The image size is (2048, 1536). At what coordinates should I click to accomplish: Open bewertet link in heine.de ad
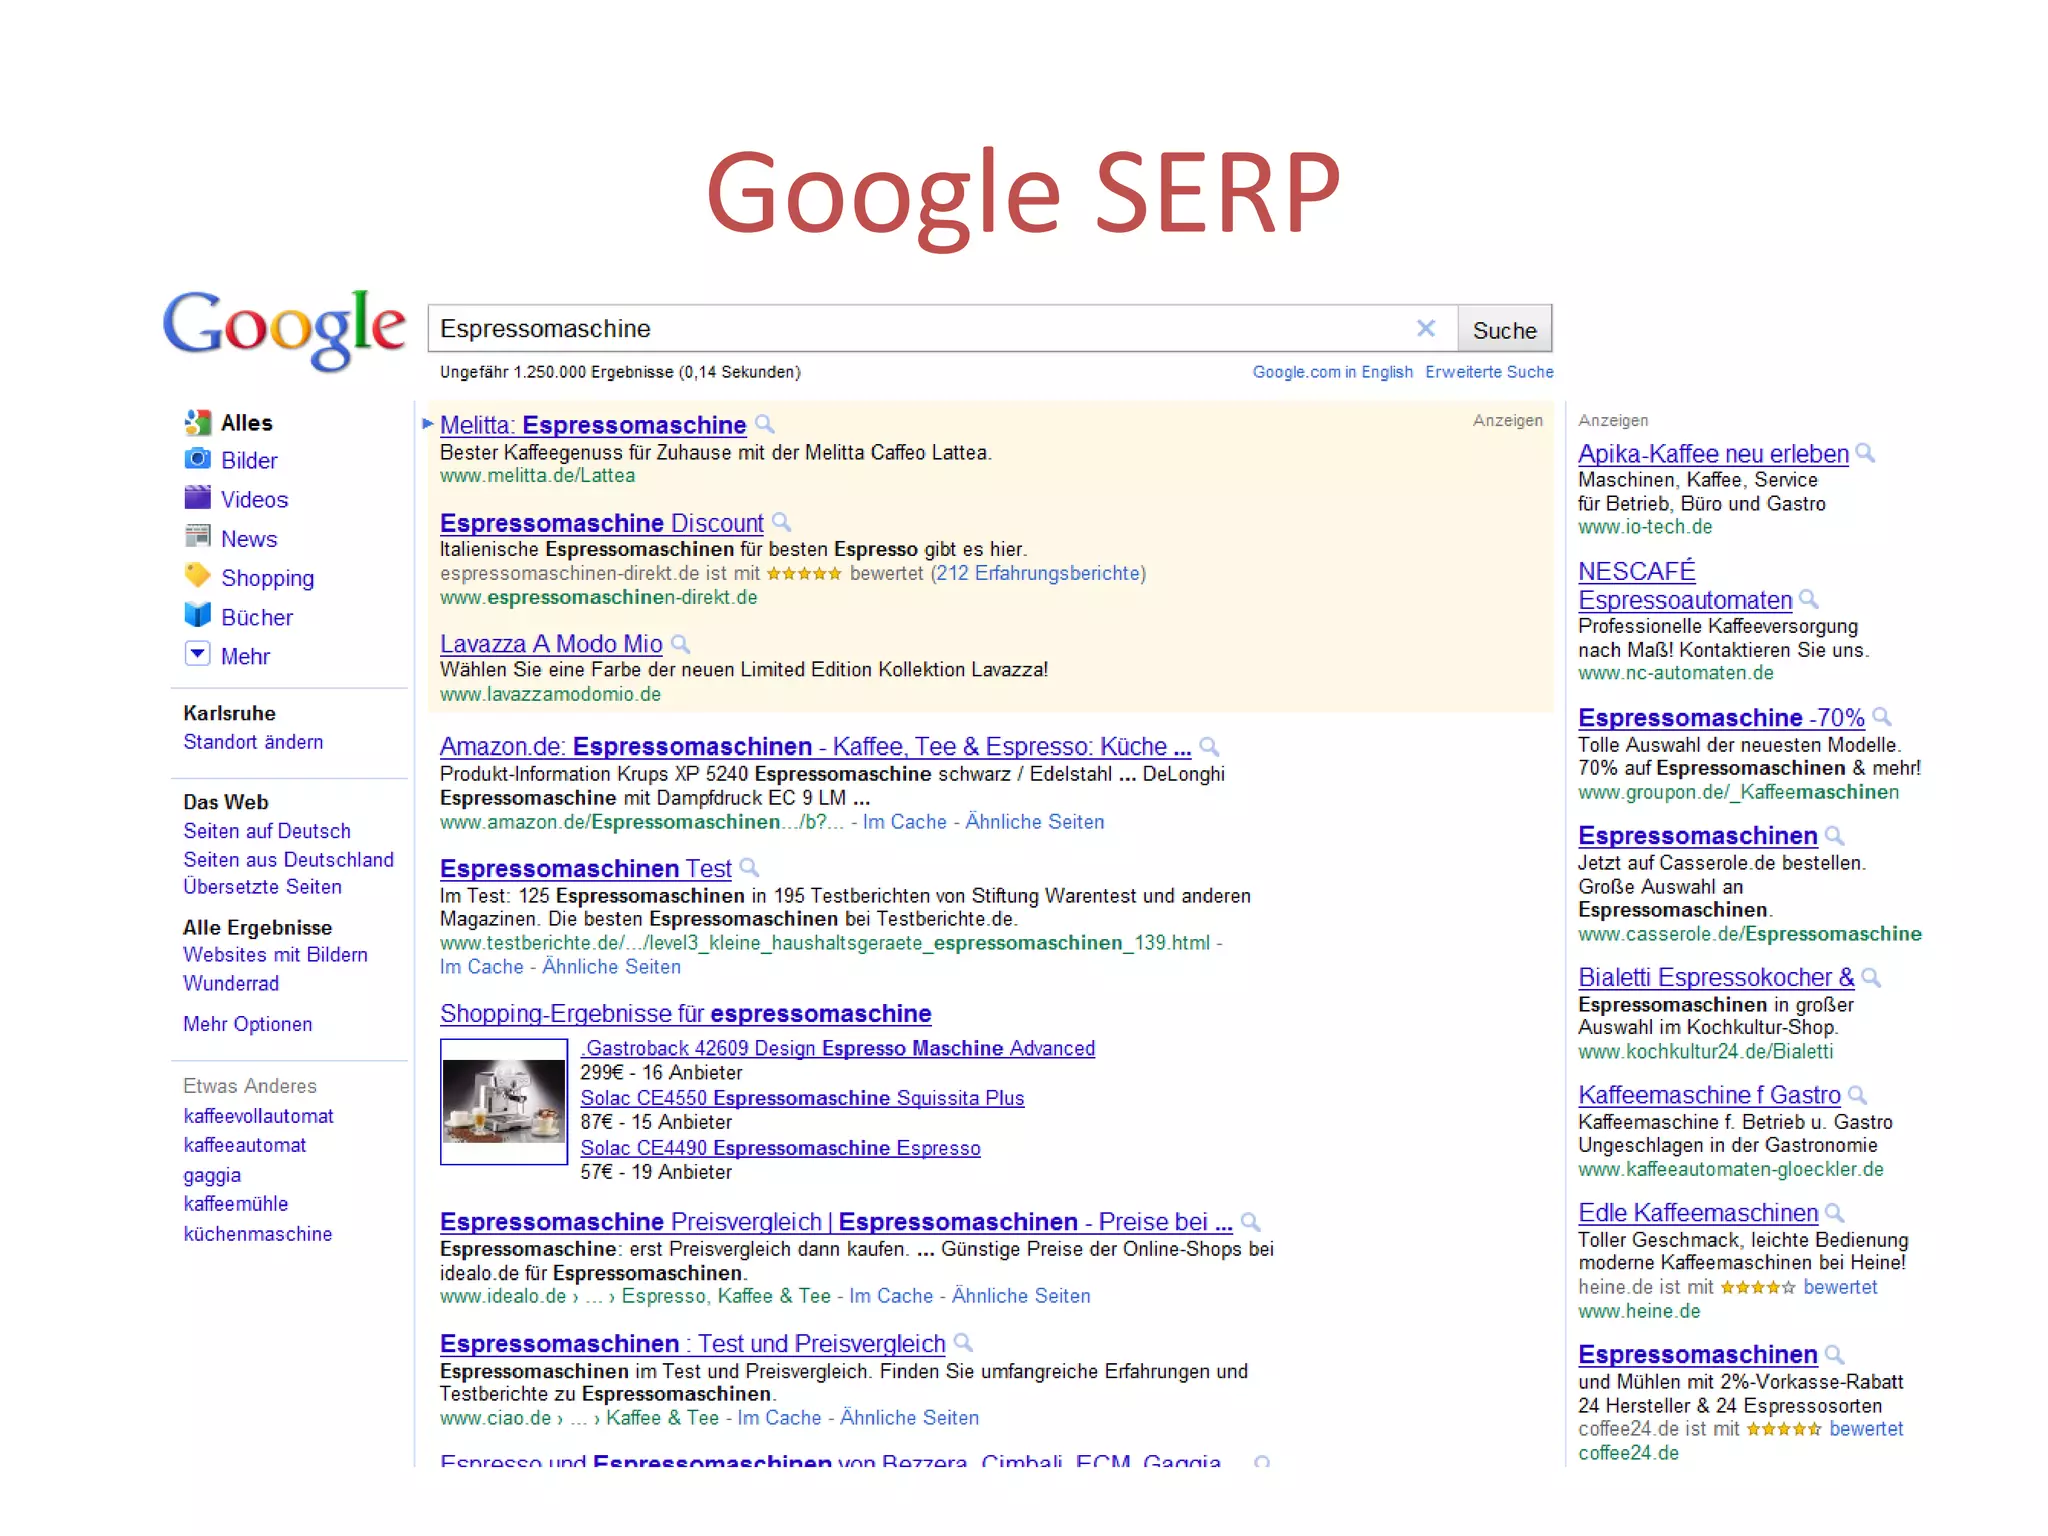1840,1287
